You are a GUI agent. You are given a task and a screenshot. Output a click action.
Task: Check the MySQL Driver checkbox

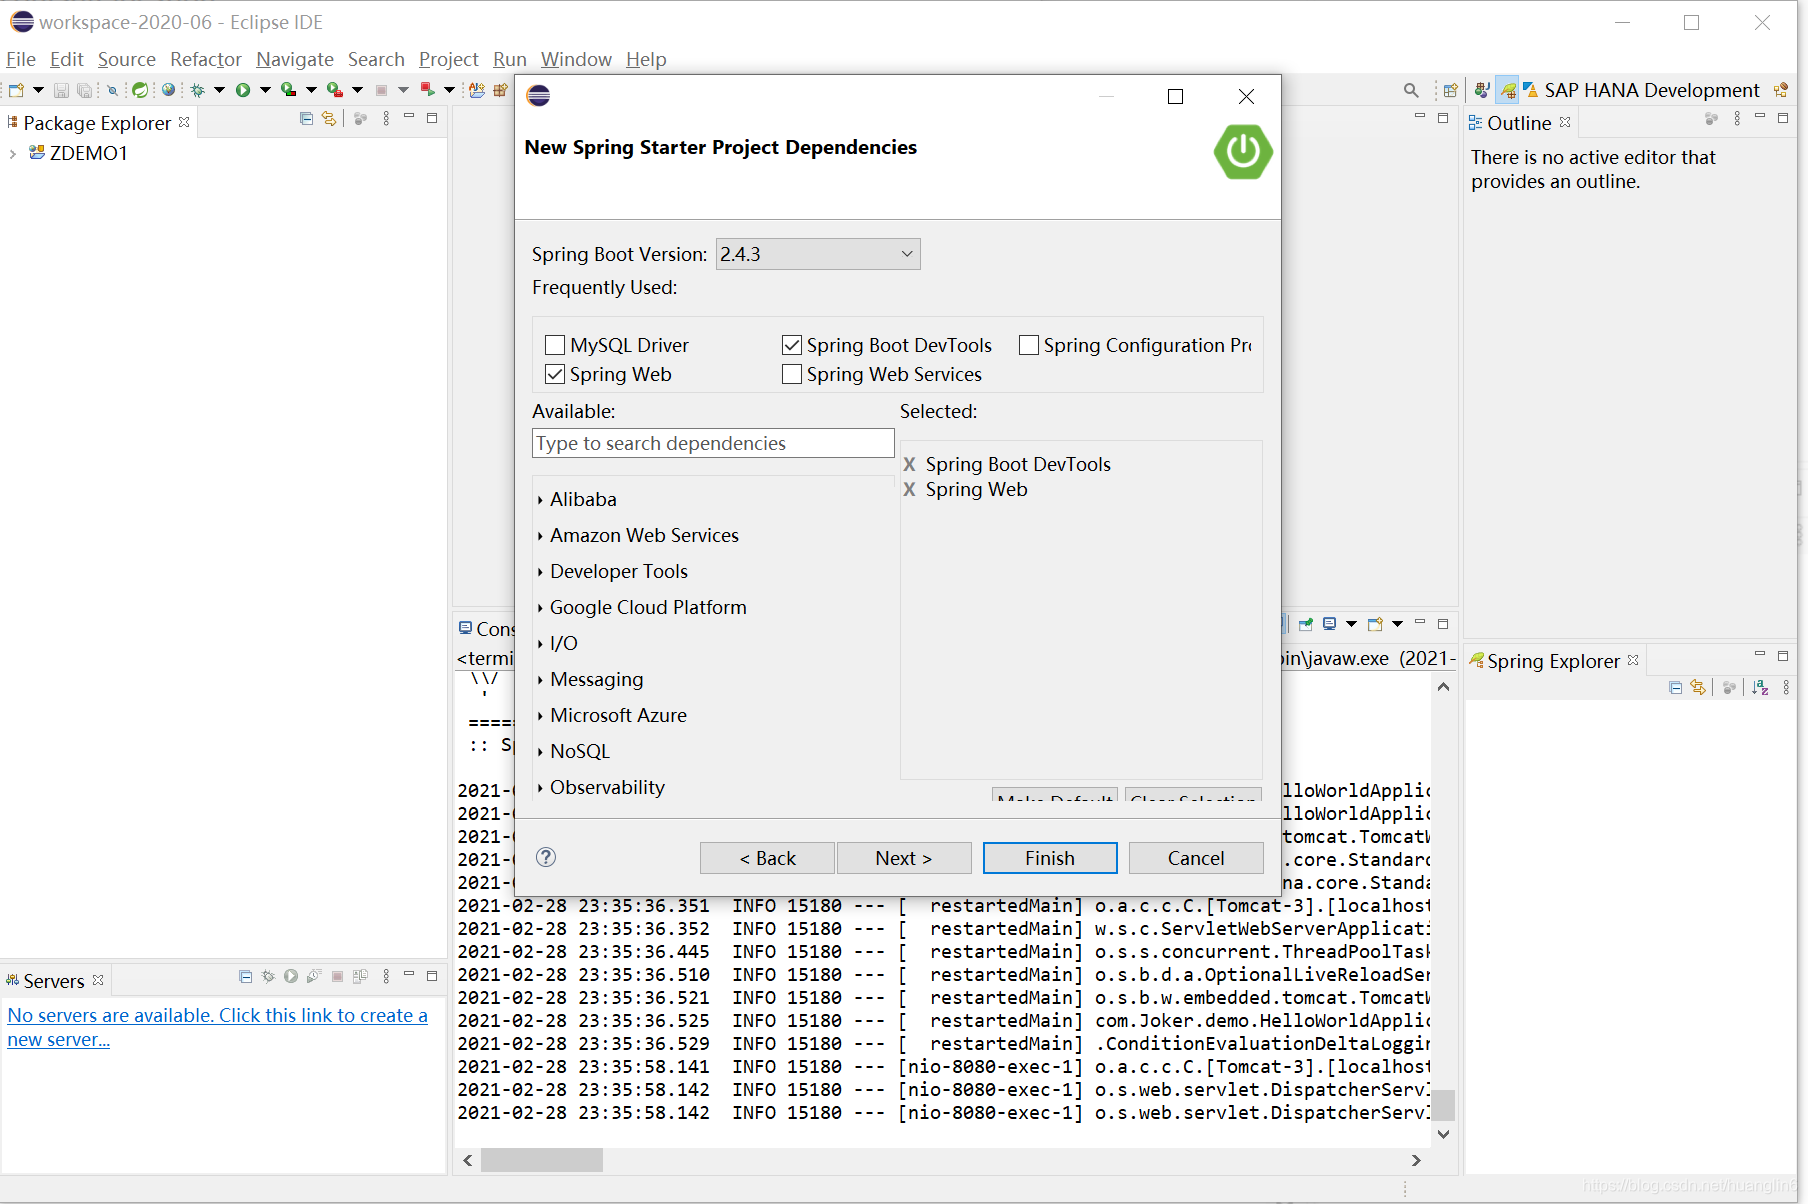(555, 345)
